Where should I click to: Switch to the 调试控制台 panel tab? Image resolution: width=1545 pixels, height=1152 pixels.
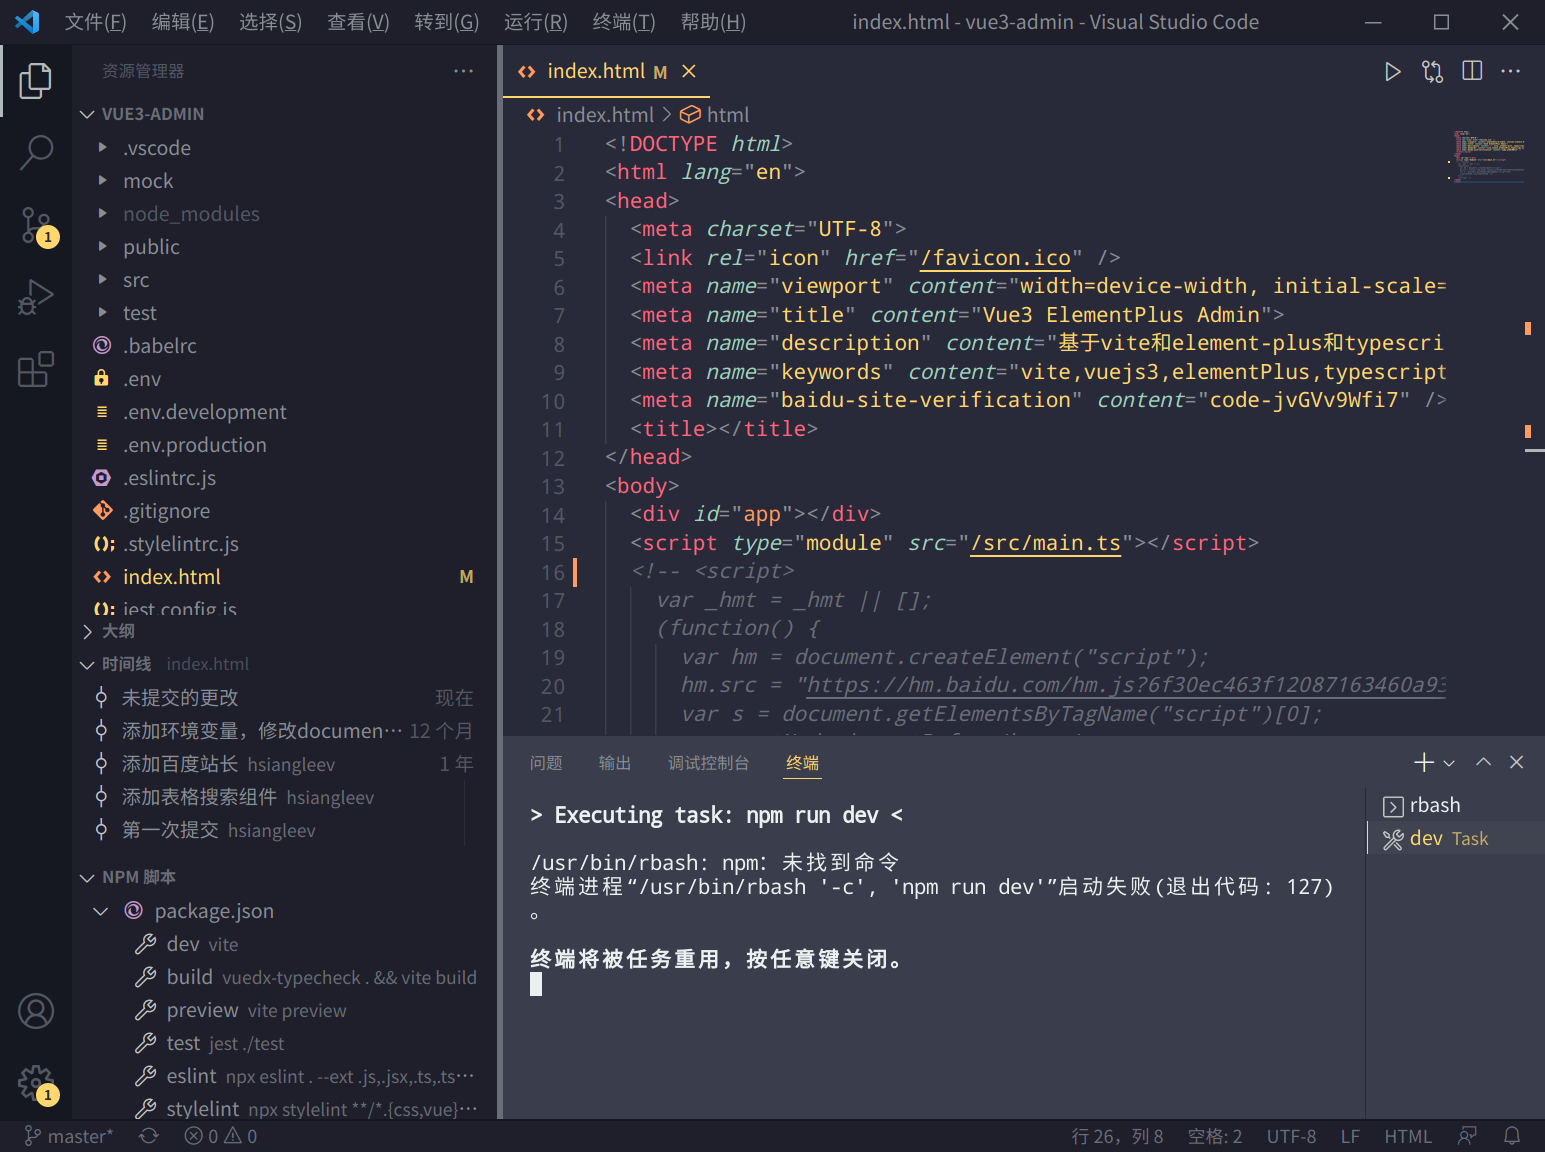click(708, 763)
